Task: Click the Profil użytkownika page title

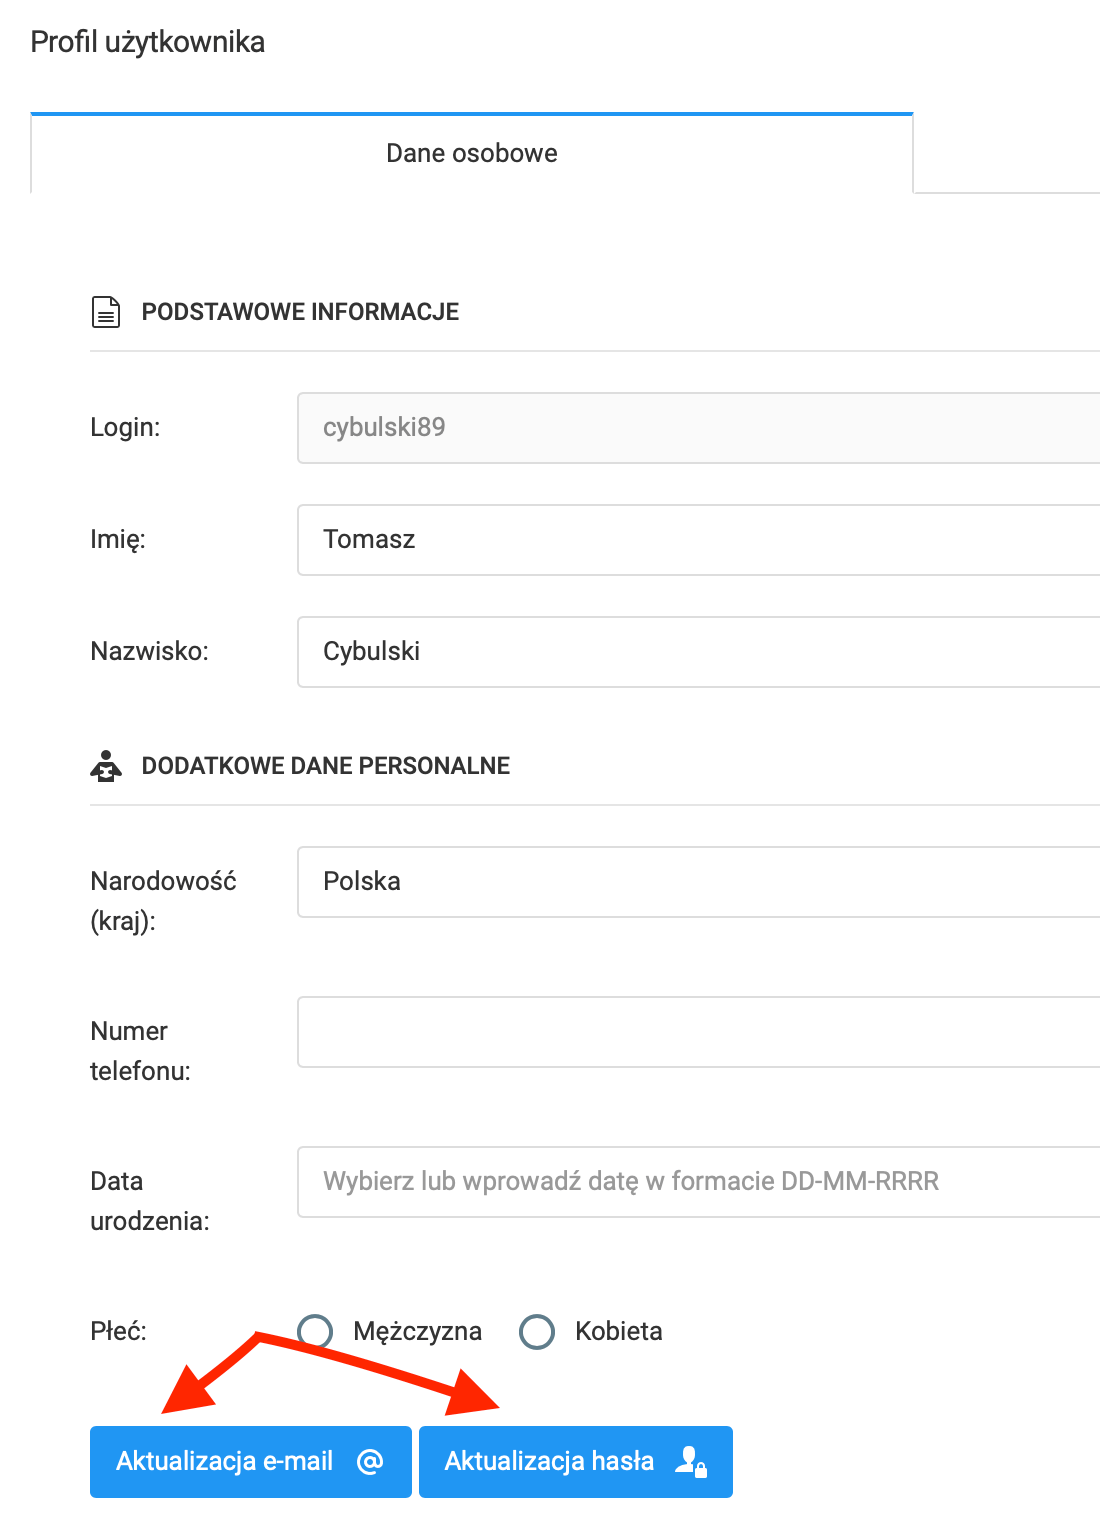Action: (x=148, y=42)
